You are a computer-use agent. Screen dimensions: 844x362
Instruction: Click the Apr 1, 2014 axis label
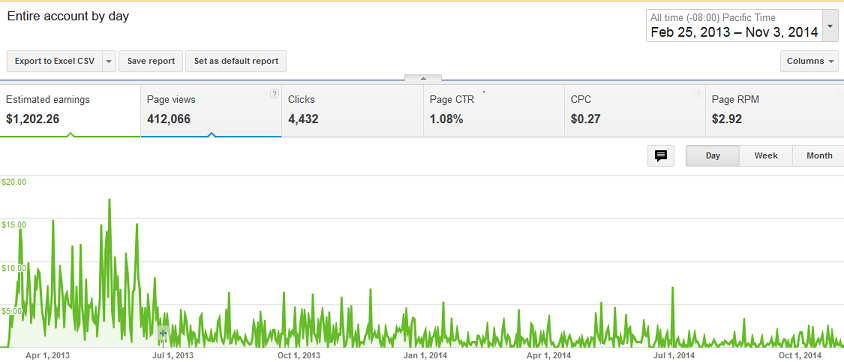point(548,356)
